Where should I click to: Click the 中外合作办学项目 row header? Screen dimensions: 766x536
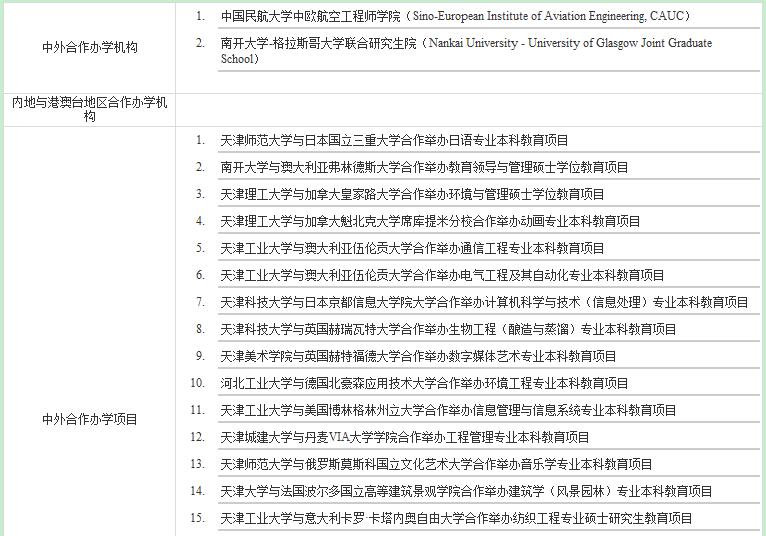[89, 420]
